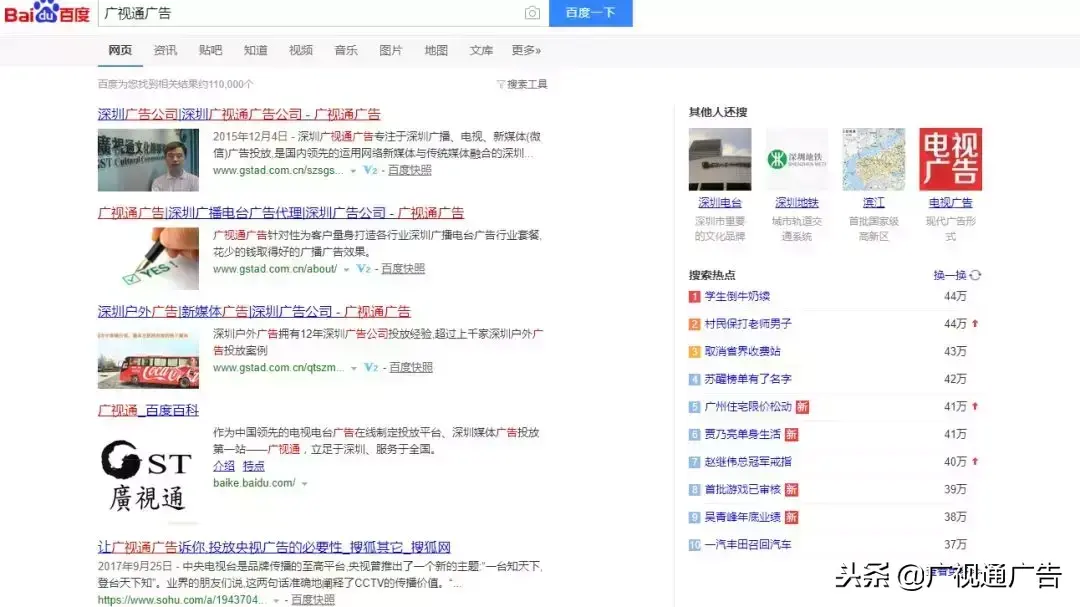The height and width of the screenshot is (607, 1080).
Task: Expand dropdown arrow next to sohu.com URL
Action: coord(276,600)
